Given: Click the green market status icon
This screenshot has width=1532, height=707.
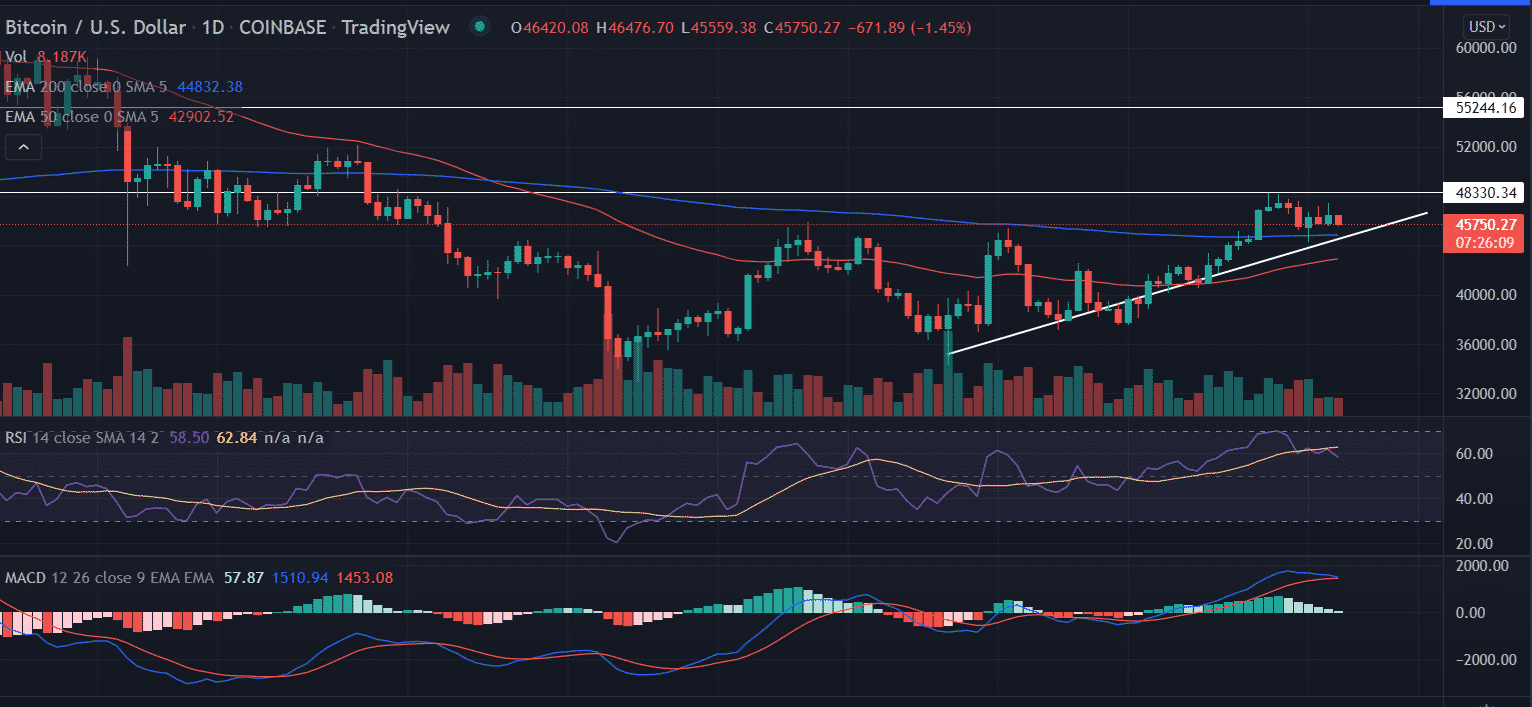Looking at the screenshot, I should (481, 27).
